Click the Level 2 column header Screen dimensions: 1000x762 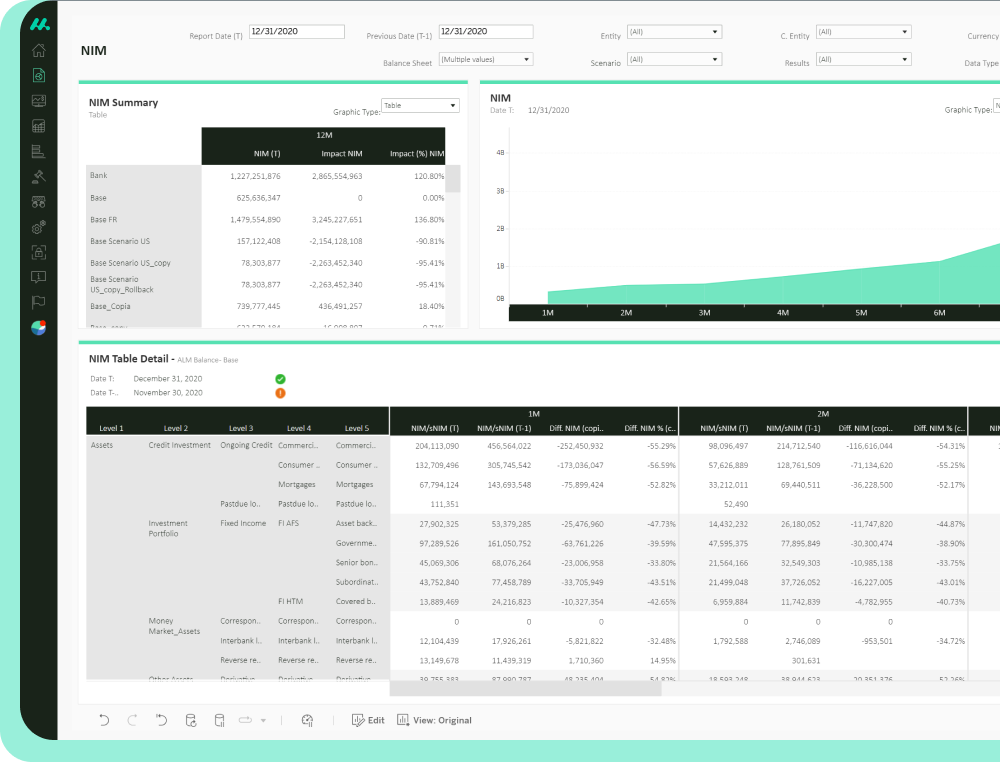point(176,428)
